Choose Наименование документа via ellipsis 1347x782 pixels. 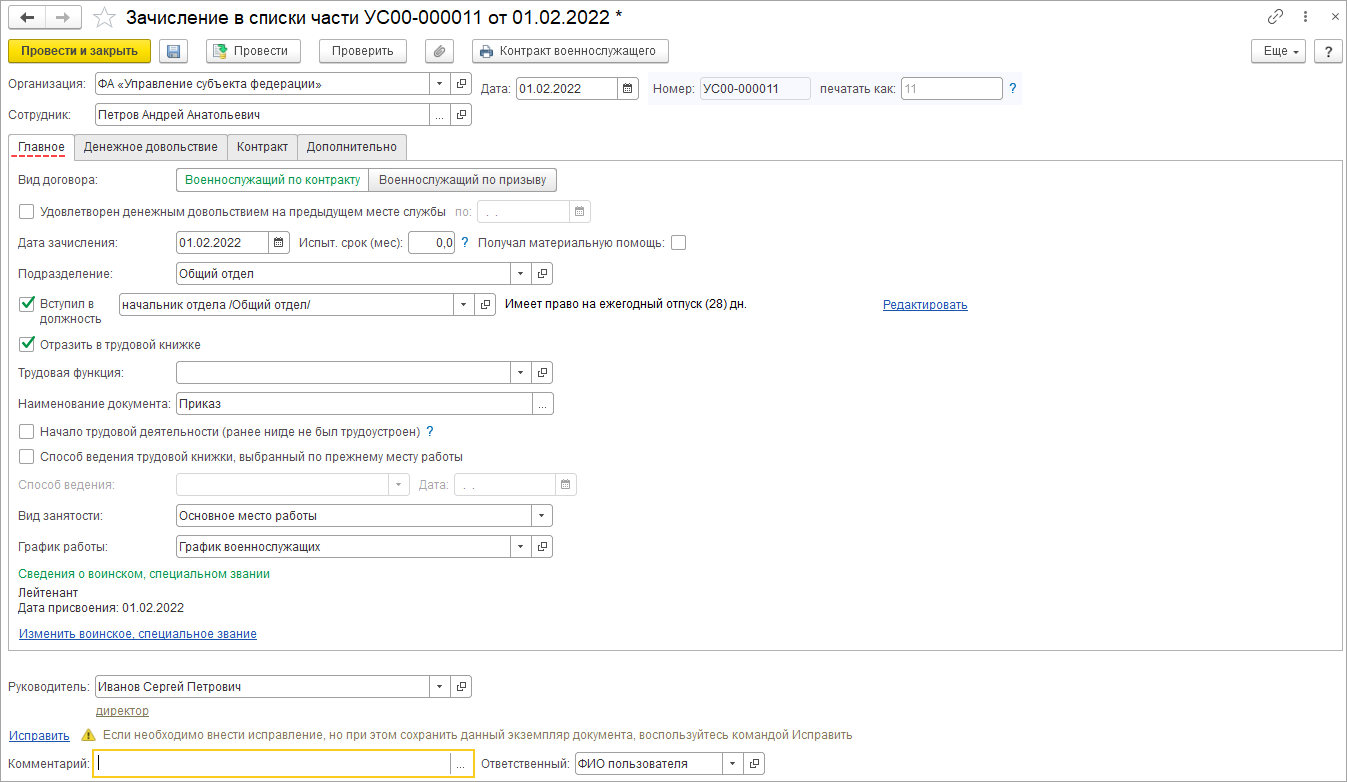click(542, 404)
